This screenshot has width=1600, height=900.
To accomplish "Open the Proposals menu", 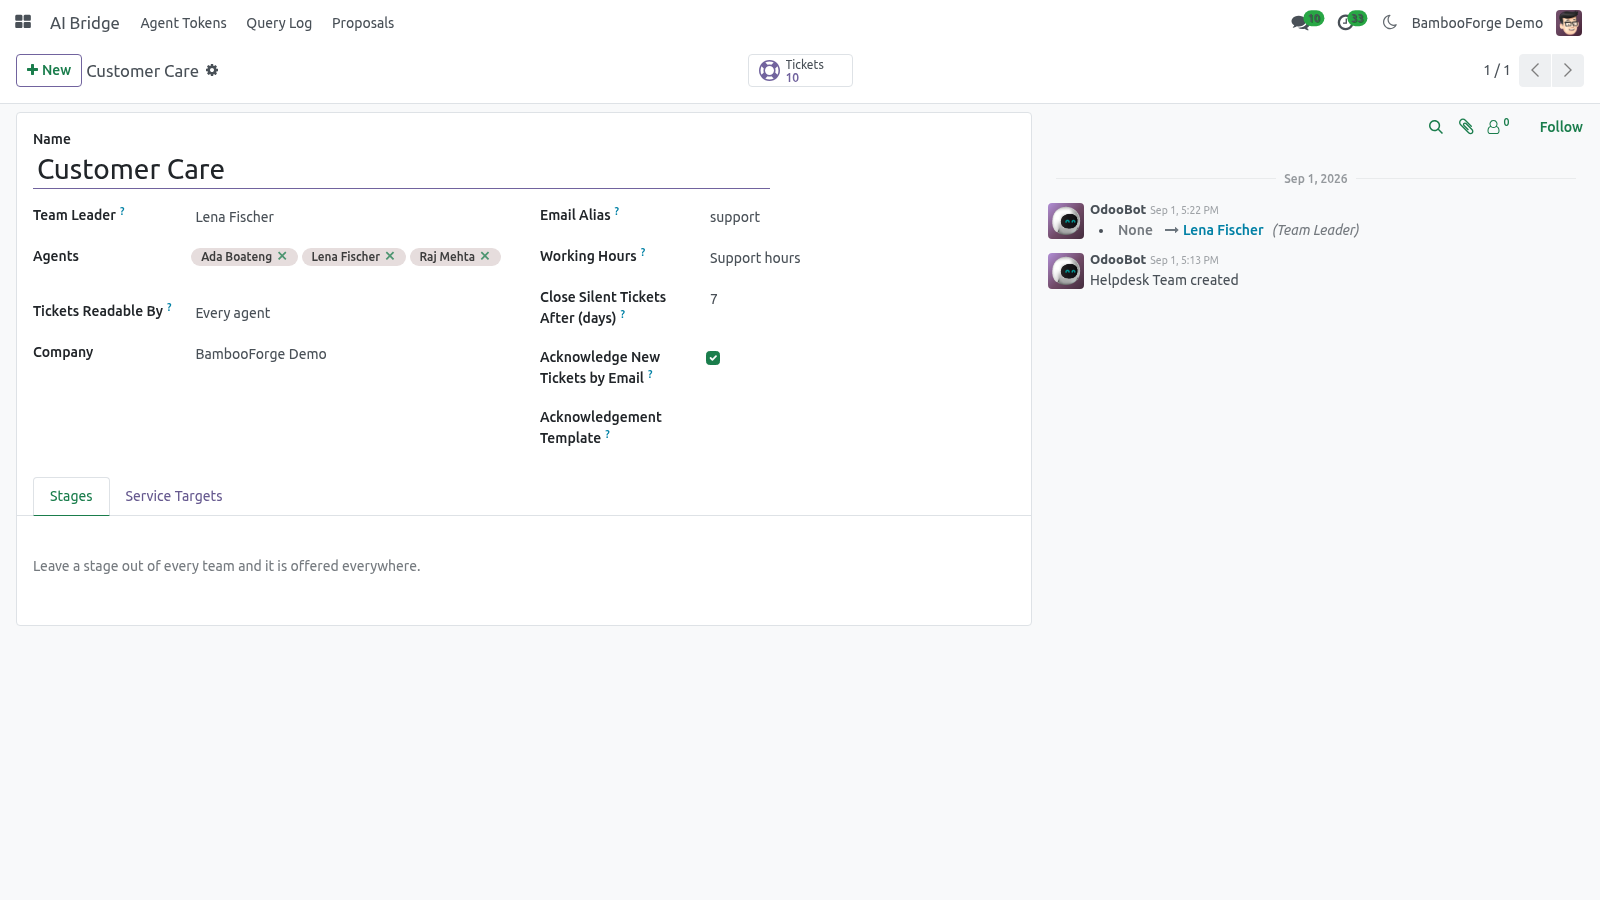I will (363, 23).
